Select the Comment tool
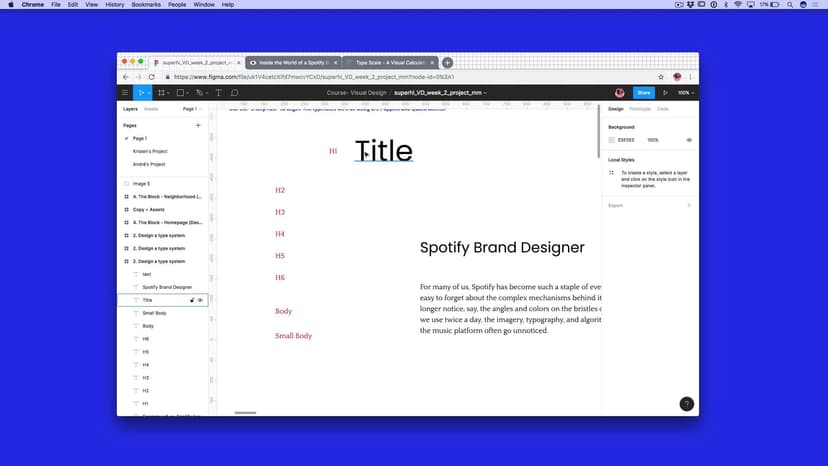 point(234,92)
